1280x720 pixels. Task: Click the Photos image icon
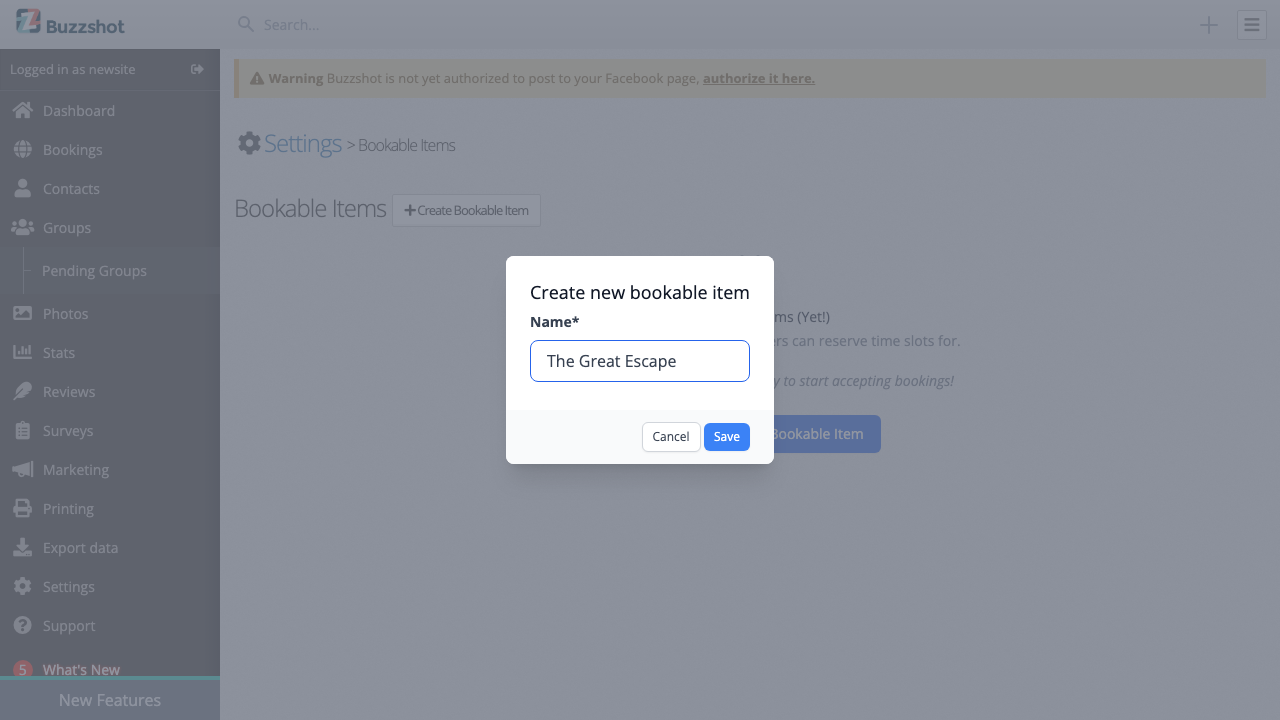pos(22,313)
